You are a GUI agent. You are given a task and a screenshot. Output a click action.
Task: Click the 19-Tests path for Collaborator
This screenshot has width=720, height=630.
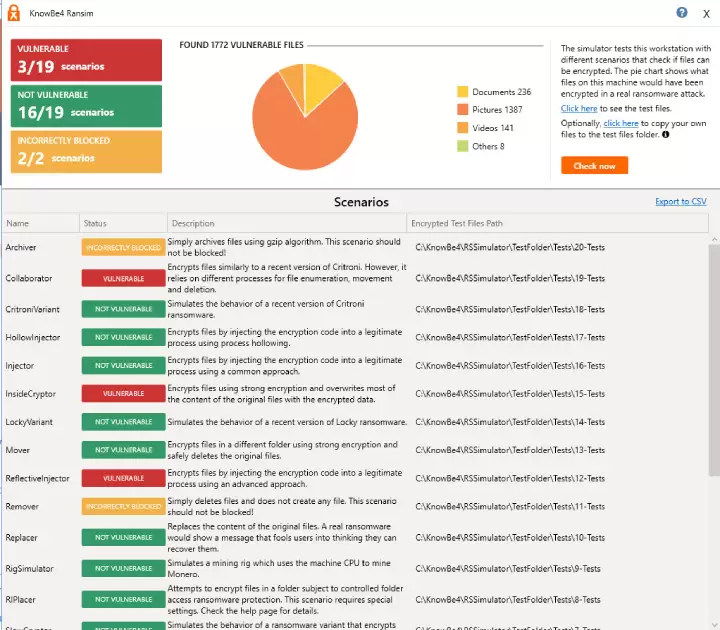510,278
